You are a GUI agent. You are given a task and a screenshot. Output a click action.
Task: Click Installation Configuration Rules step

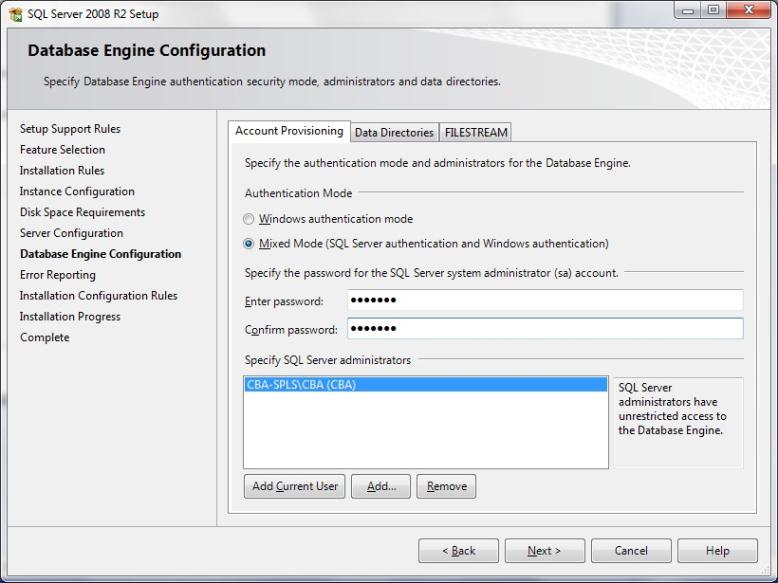pyautogui.click(x=98, y=296)
